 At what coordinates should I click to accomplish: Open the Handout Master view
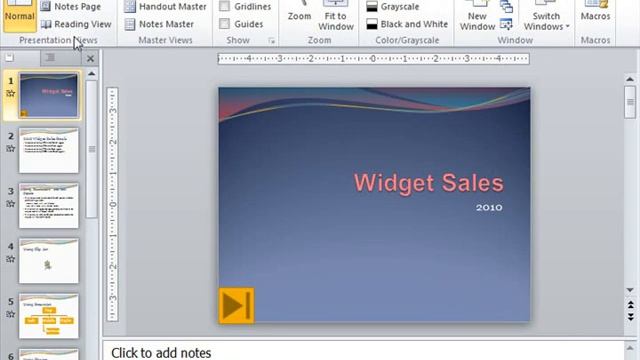coord(165,7)
